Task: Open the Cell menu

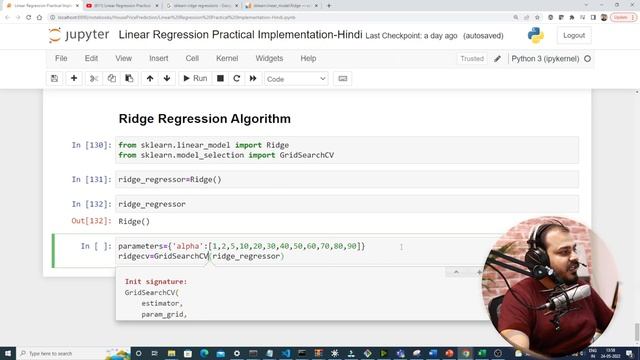Action: pyautogui.click(x=192, y=58)
